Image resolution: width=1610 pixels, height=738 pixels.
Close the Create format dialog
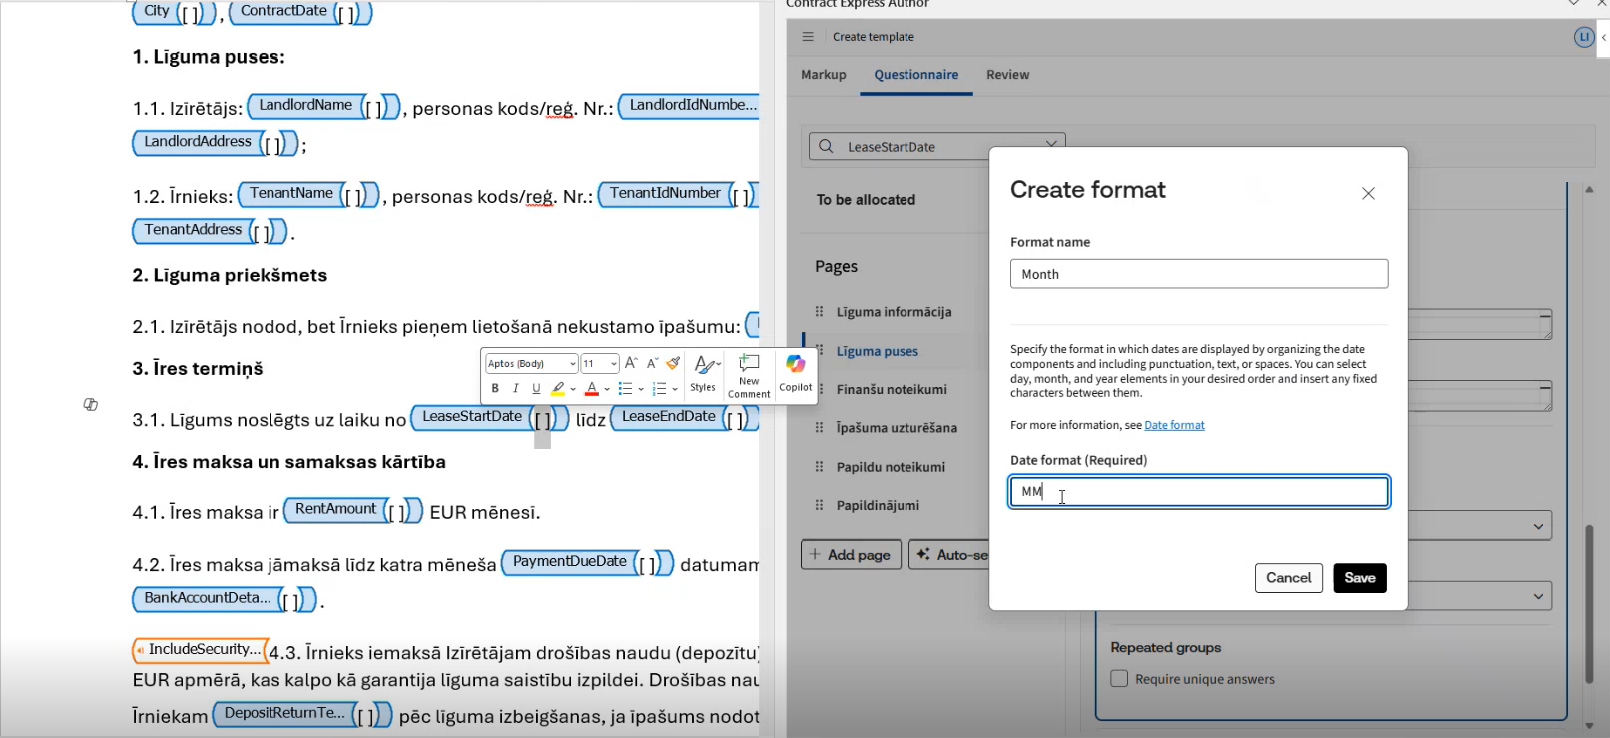tap(1368, 193)
